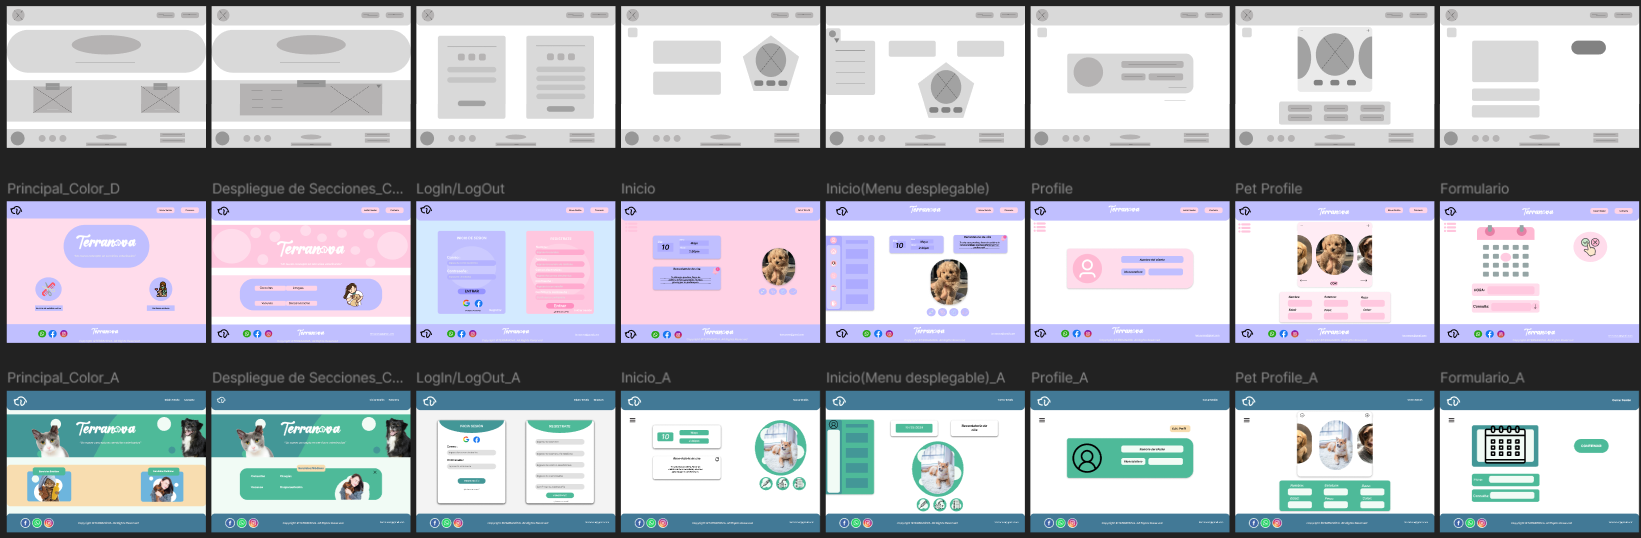Click Facebook icon in Principal_Color_A footer
Viewport: 1641px width, 538px height.
pos(26,523)
